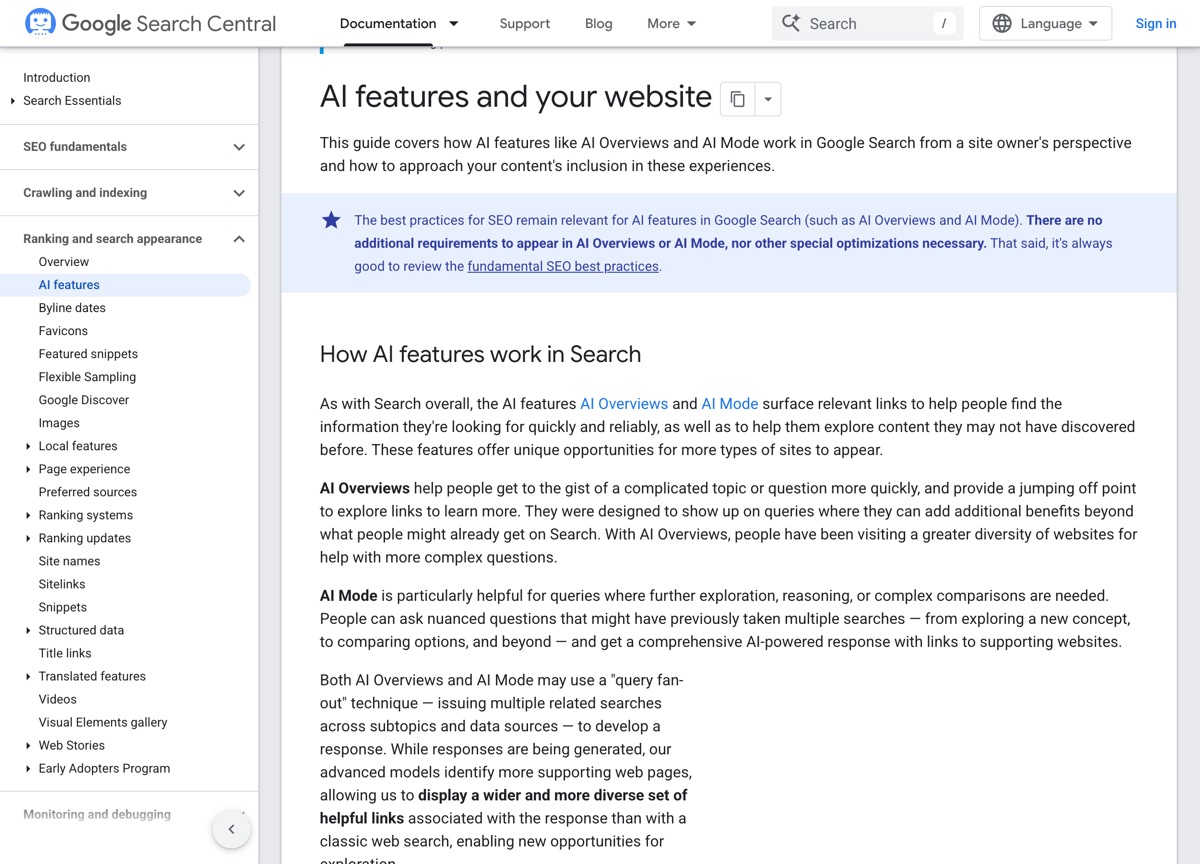Viewport: 1200px width, 864px height.
Task: Open Flexible Sampling in the sidebar
Action: click(87, 377)
